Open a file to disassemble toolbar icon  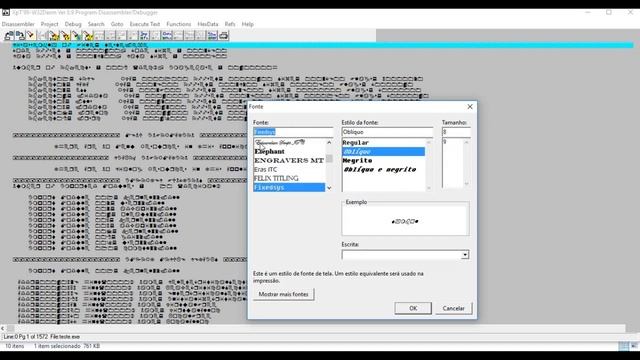9,36
